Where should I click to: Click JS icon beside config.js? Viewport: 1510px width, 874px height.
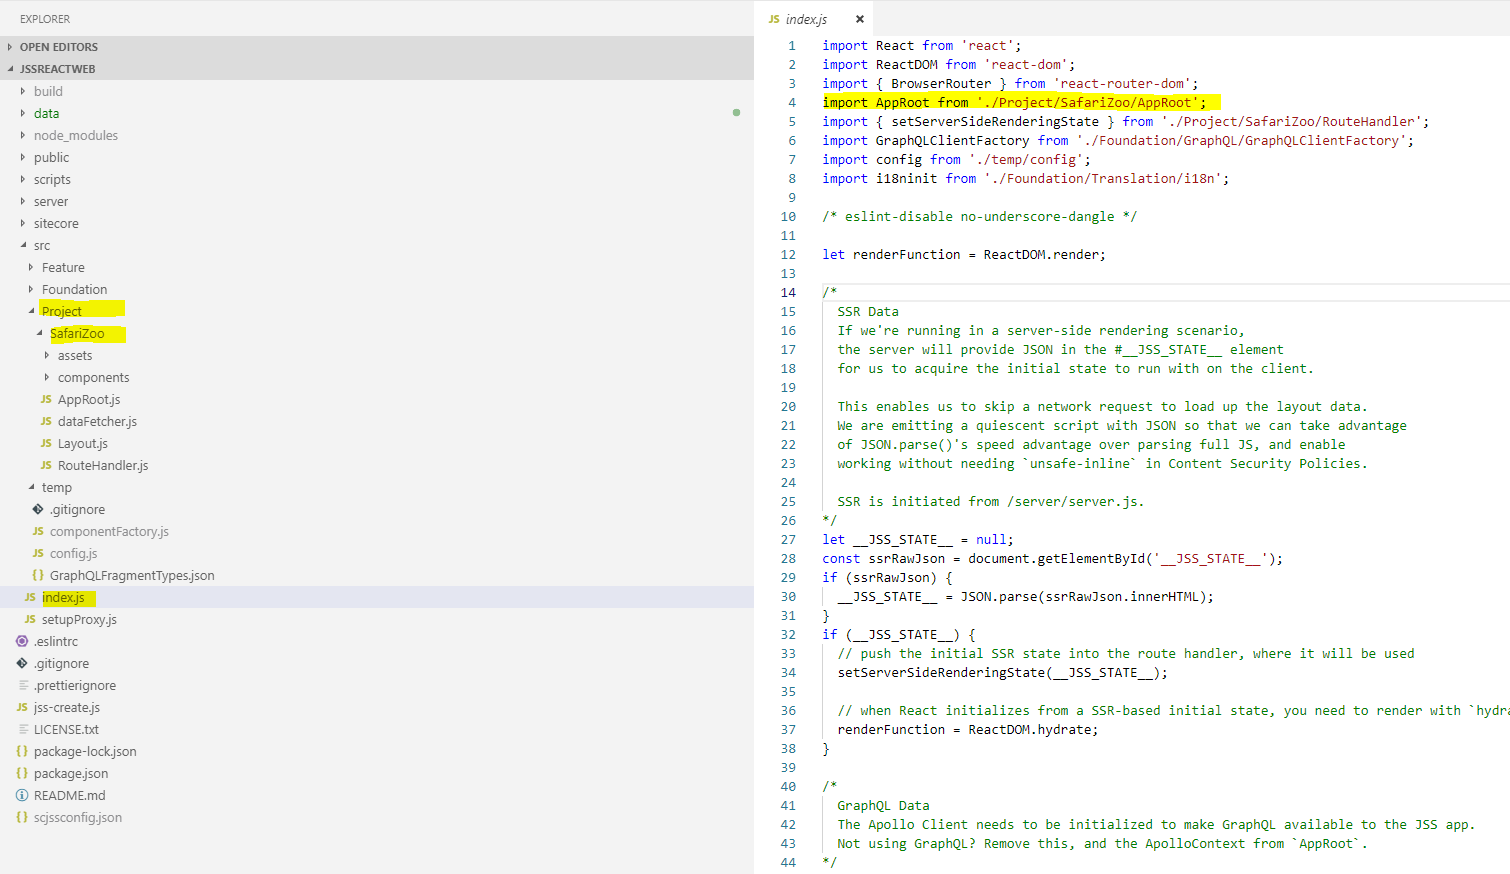pos(38,553)
